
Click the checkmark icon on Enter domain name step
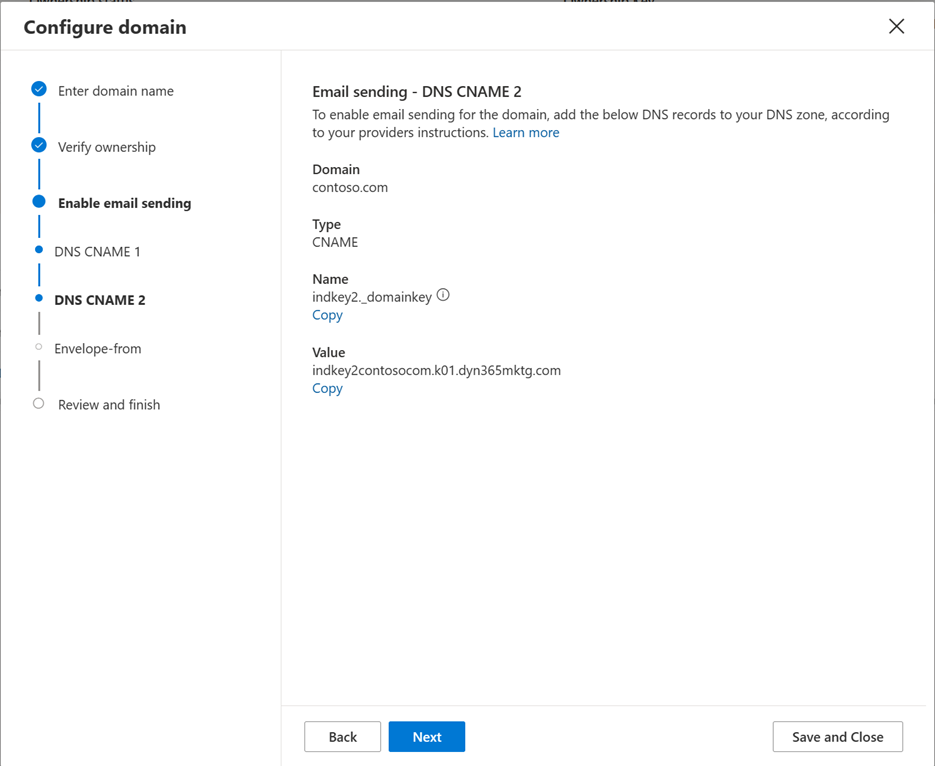38,88
